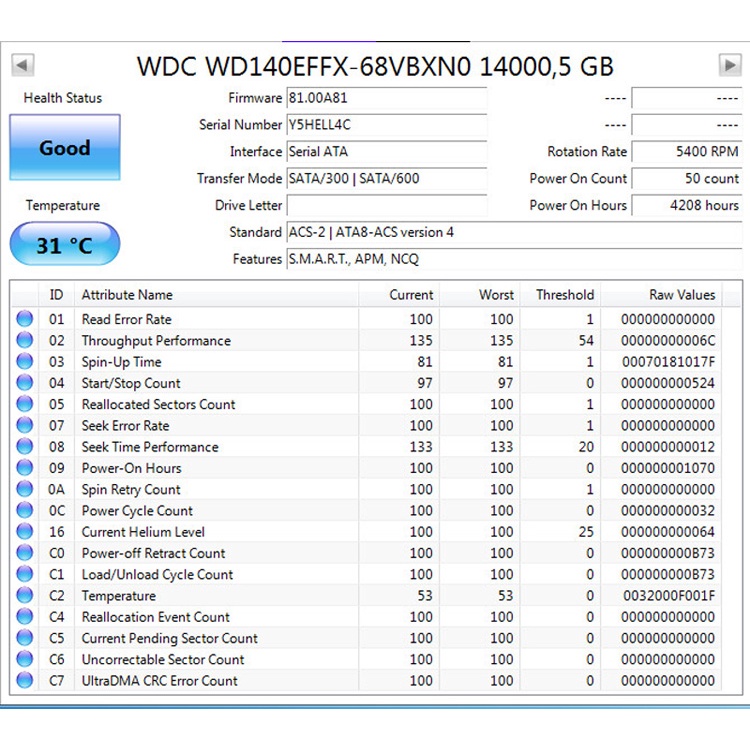750x750 pixels.
Task: Click status orb for Load/Unload Cycle Count
Action: 25,574
